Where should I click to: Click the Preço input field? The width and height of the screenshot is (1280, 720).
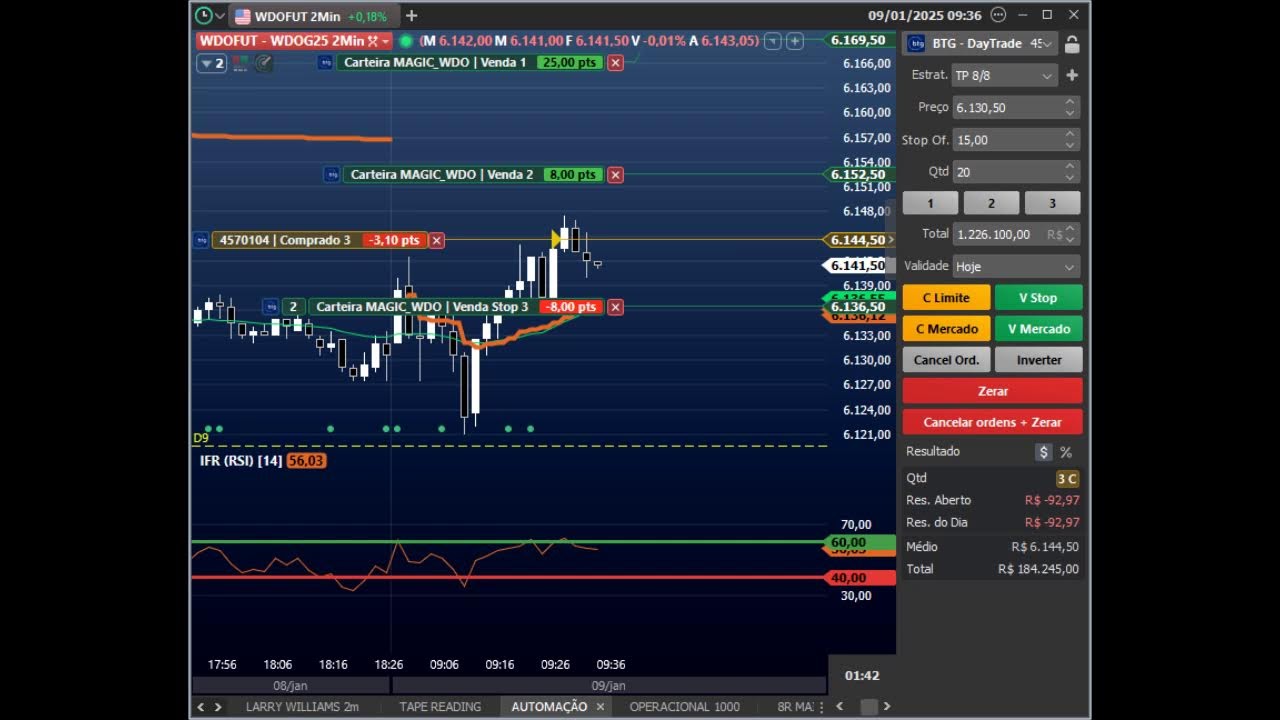click(1008, 108)
